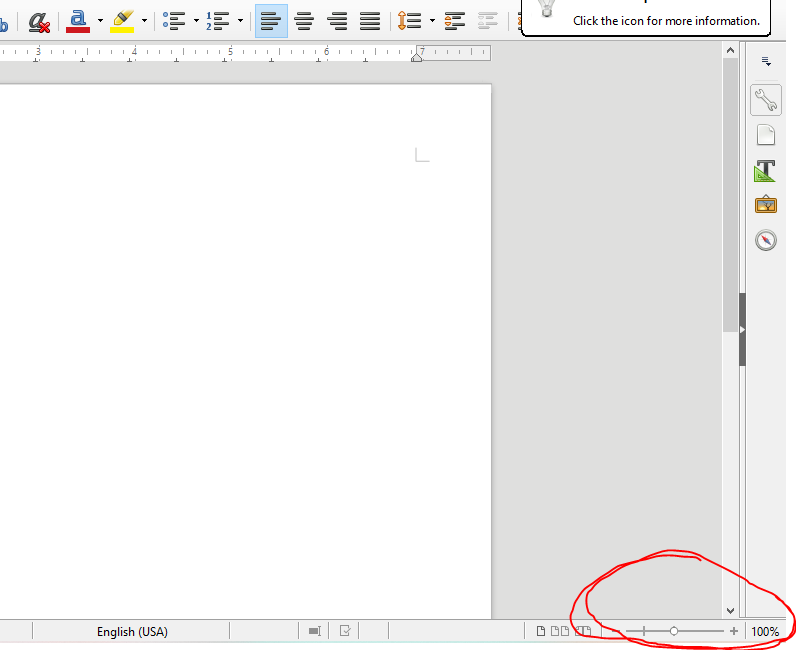Open the highlighting color dropdown arrow
Image resolution: width=796 pixels, height=650 pixels.
144,21
